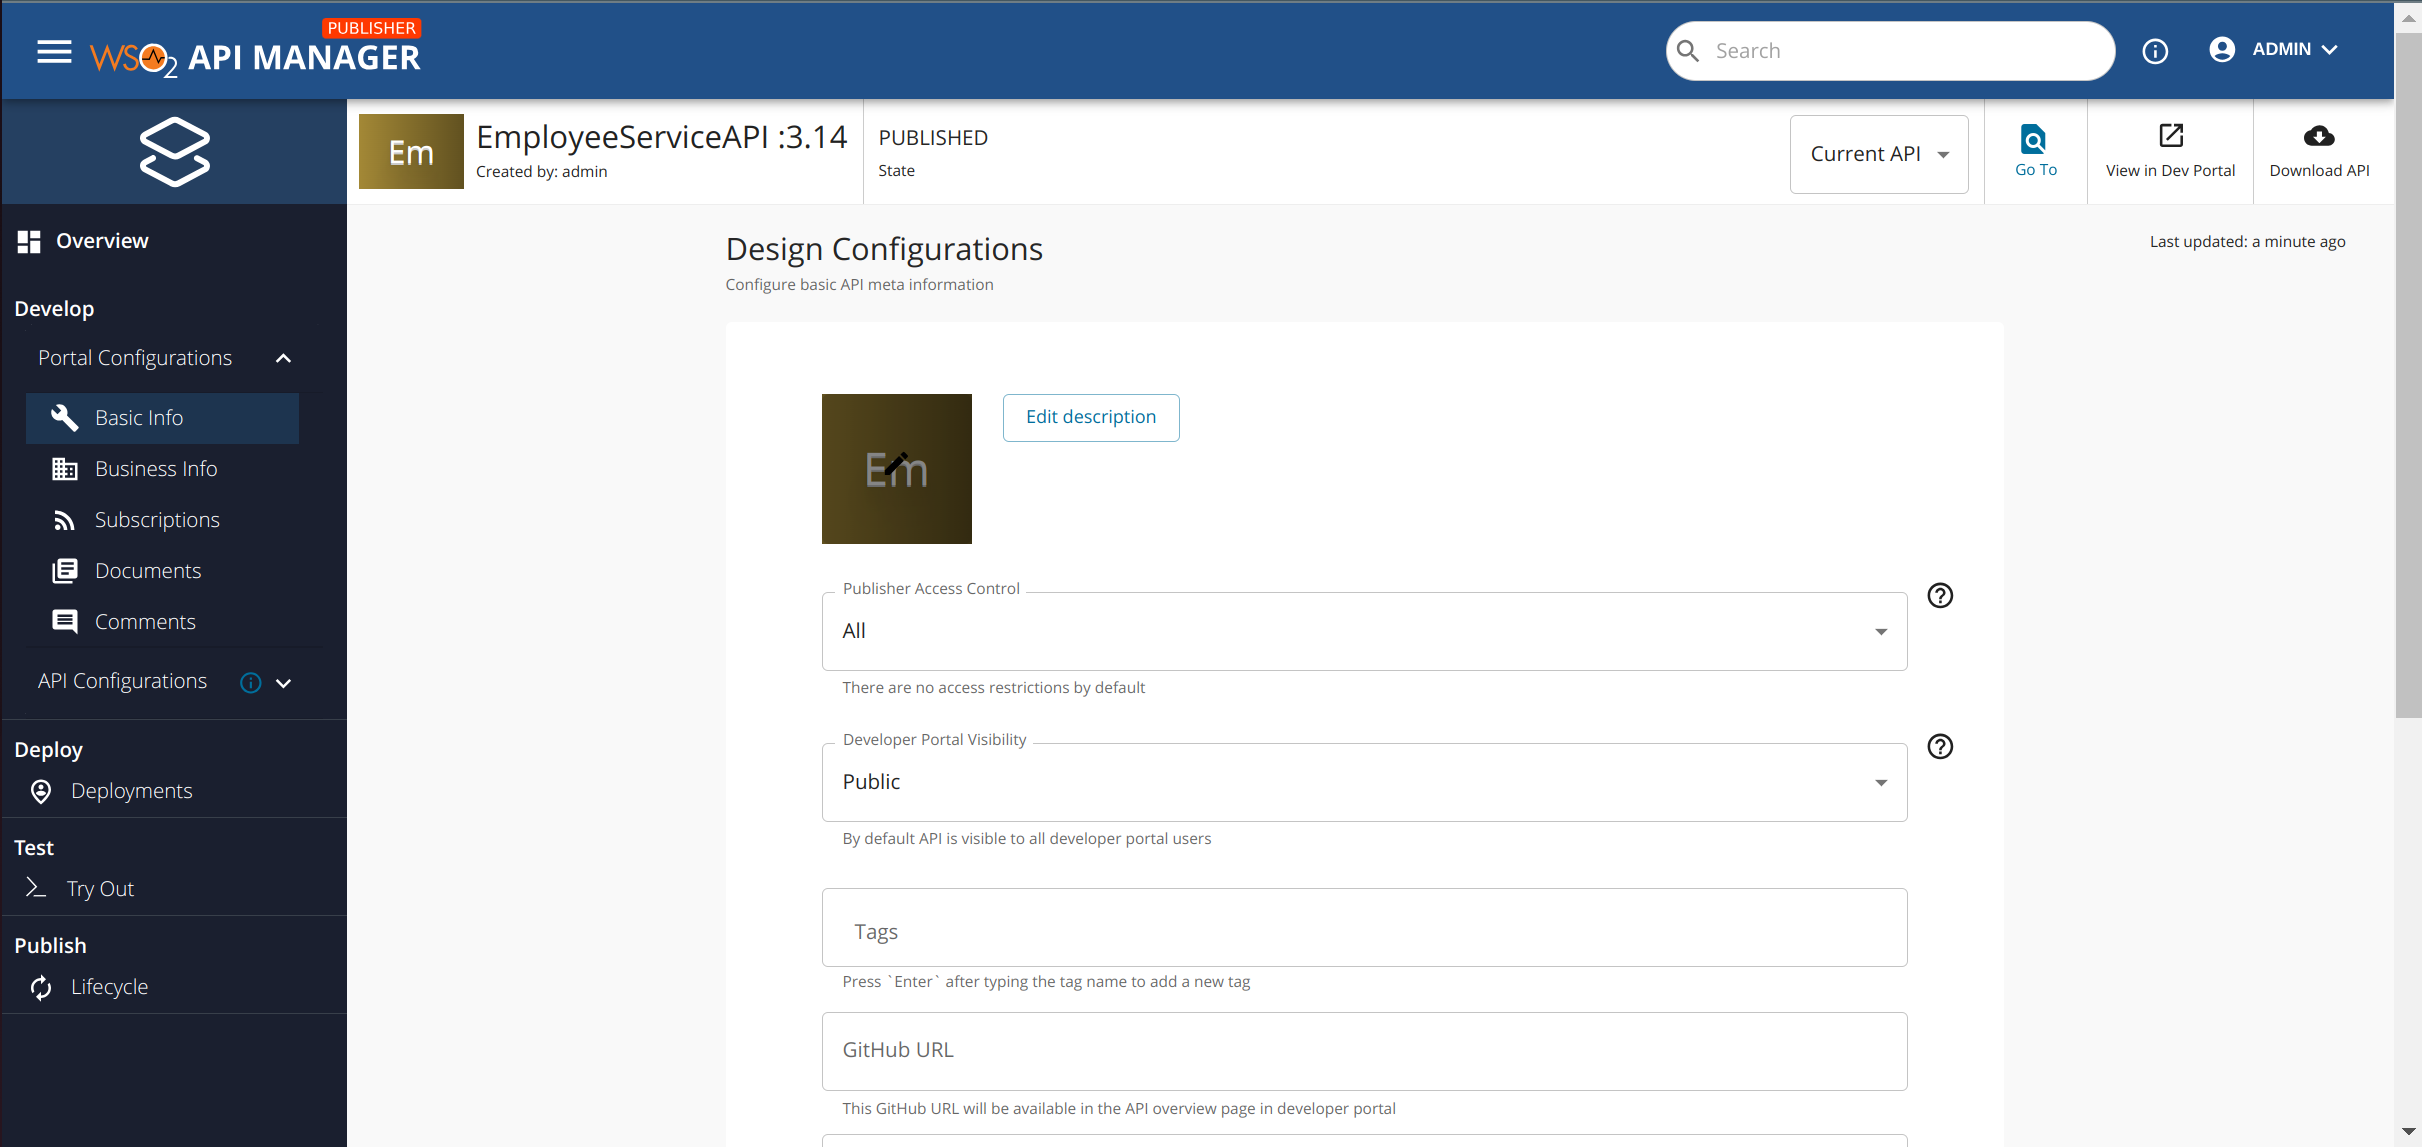Screen dimensions: 2422x1147
Task: Click the page vertical scrollbar
Action: point(2408,376)
